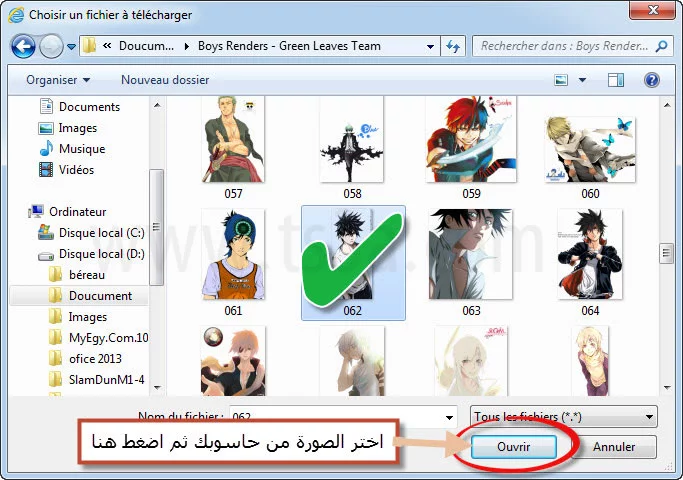Select the blonde character thumbnail below 064
Screen dimensions: 683x480
[x=590, y=361]
